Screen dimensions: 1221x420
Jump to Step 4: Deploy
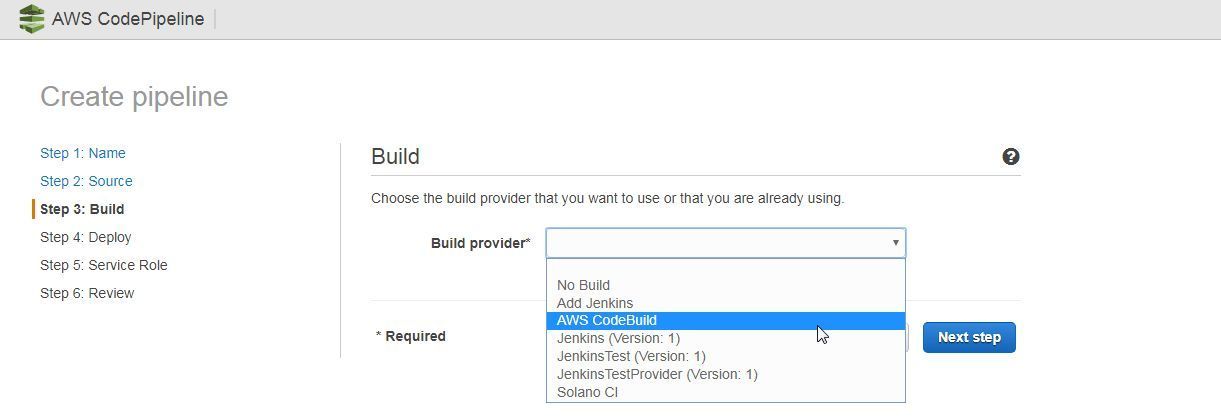tap(86, 237)
